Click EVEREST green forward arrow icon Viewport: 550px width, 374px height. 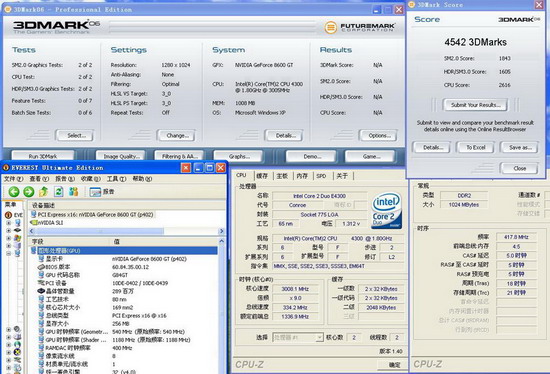click(29, 192)
